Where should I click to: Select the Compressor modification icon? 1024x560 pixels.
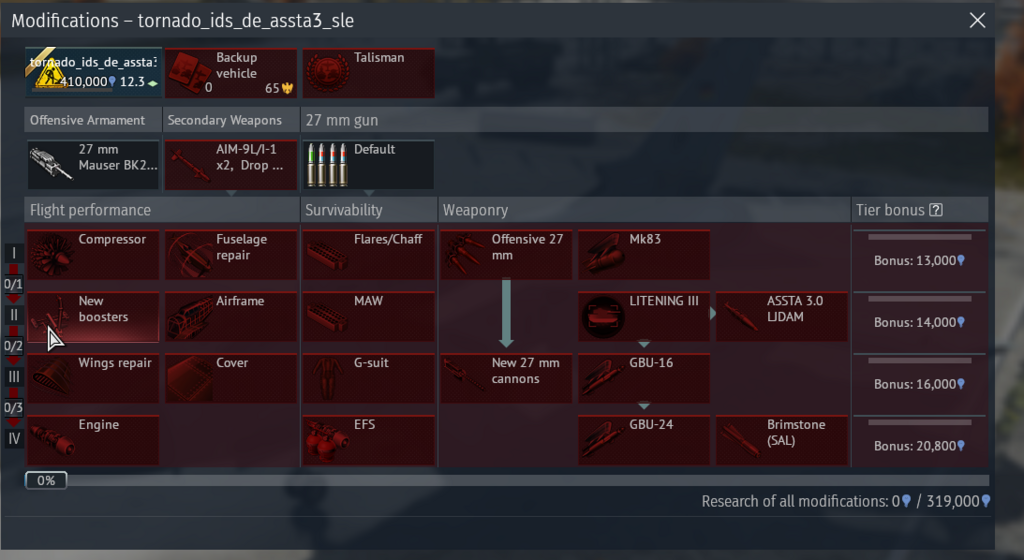coord(52,254)
